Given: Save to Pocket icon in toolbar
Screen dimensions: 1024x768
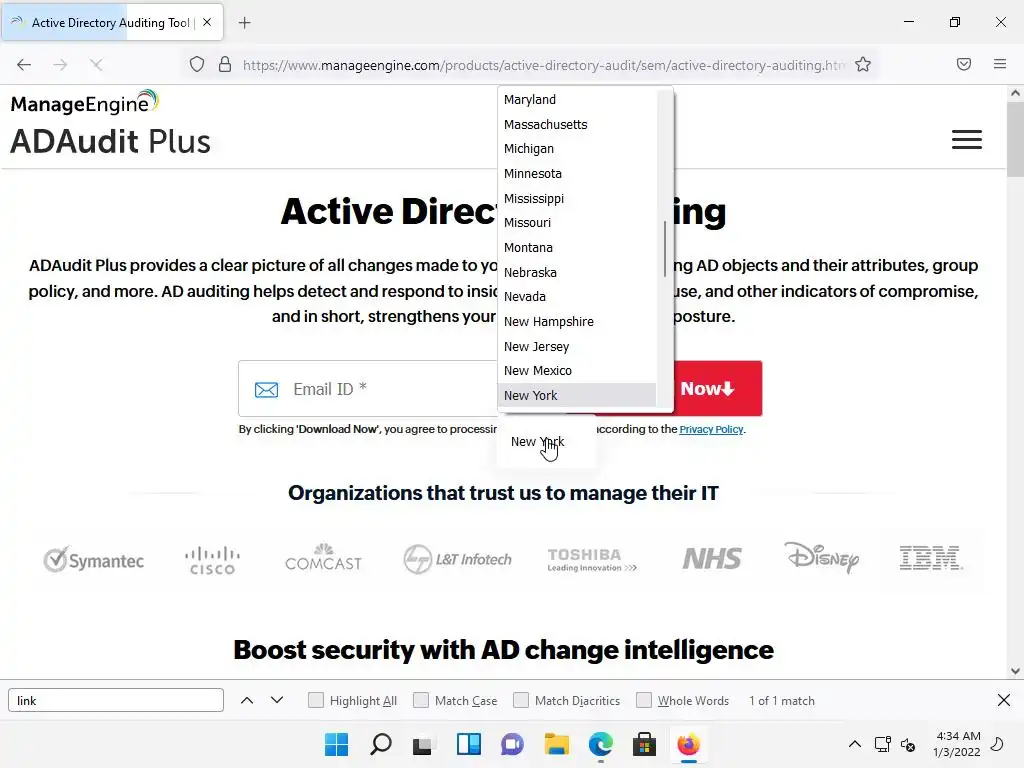Looking at the screenshot, I should (x=964, y=64).
